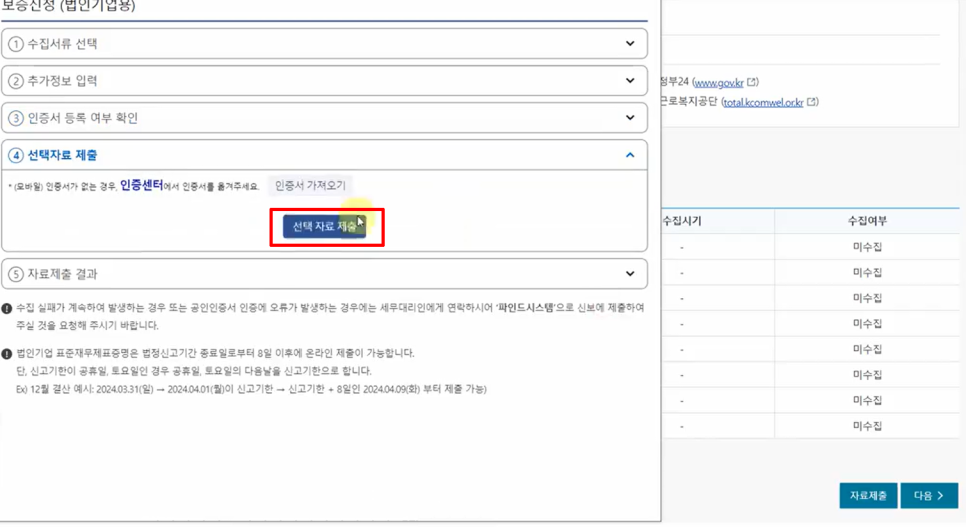Viewport: 966px width, 527px height.
Task: Click the circled number 3 step icon
Action: [x=16, y=118]
